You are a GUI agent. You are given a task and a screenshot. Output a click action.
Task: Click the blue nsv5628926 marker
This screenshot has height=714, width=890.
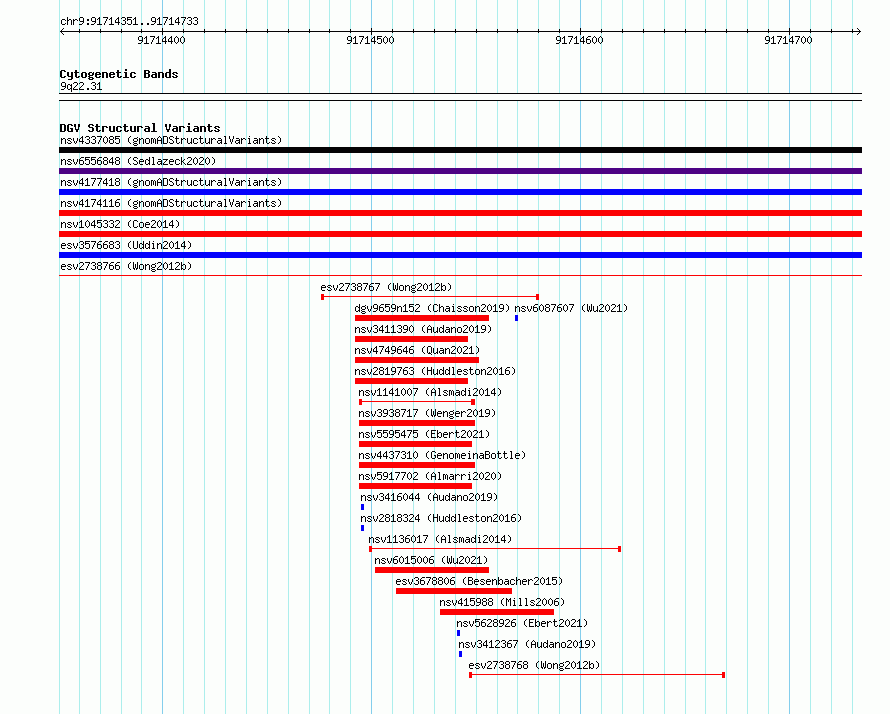point(459,633)
